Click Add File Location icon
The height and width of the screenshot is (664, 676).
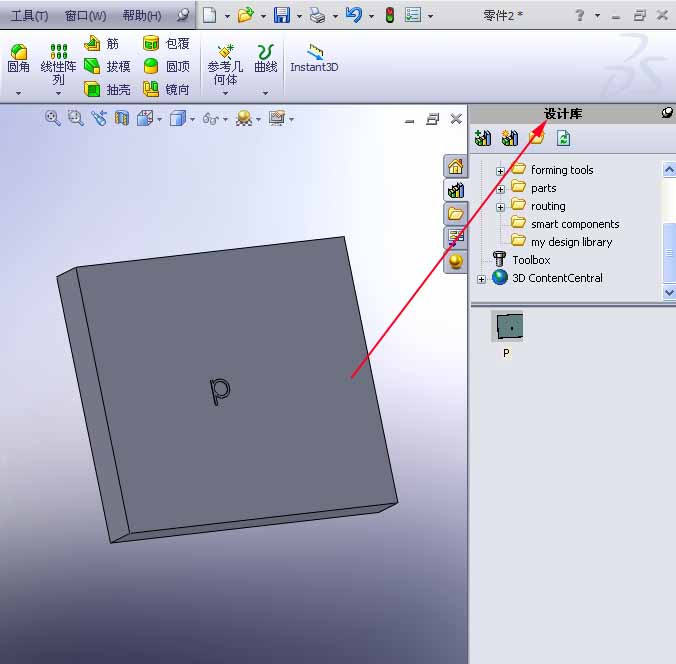pyautogui.click(x=510, y=138)
